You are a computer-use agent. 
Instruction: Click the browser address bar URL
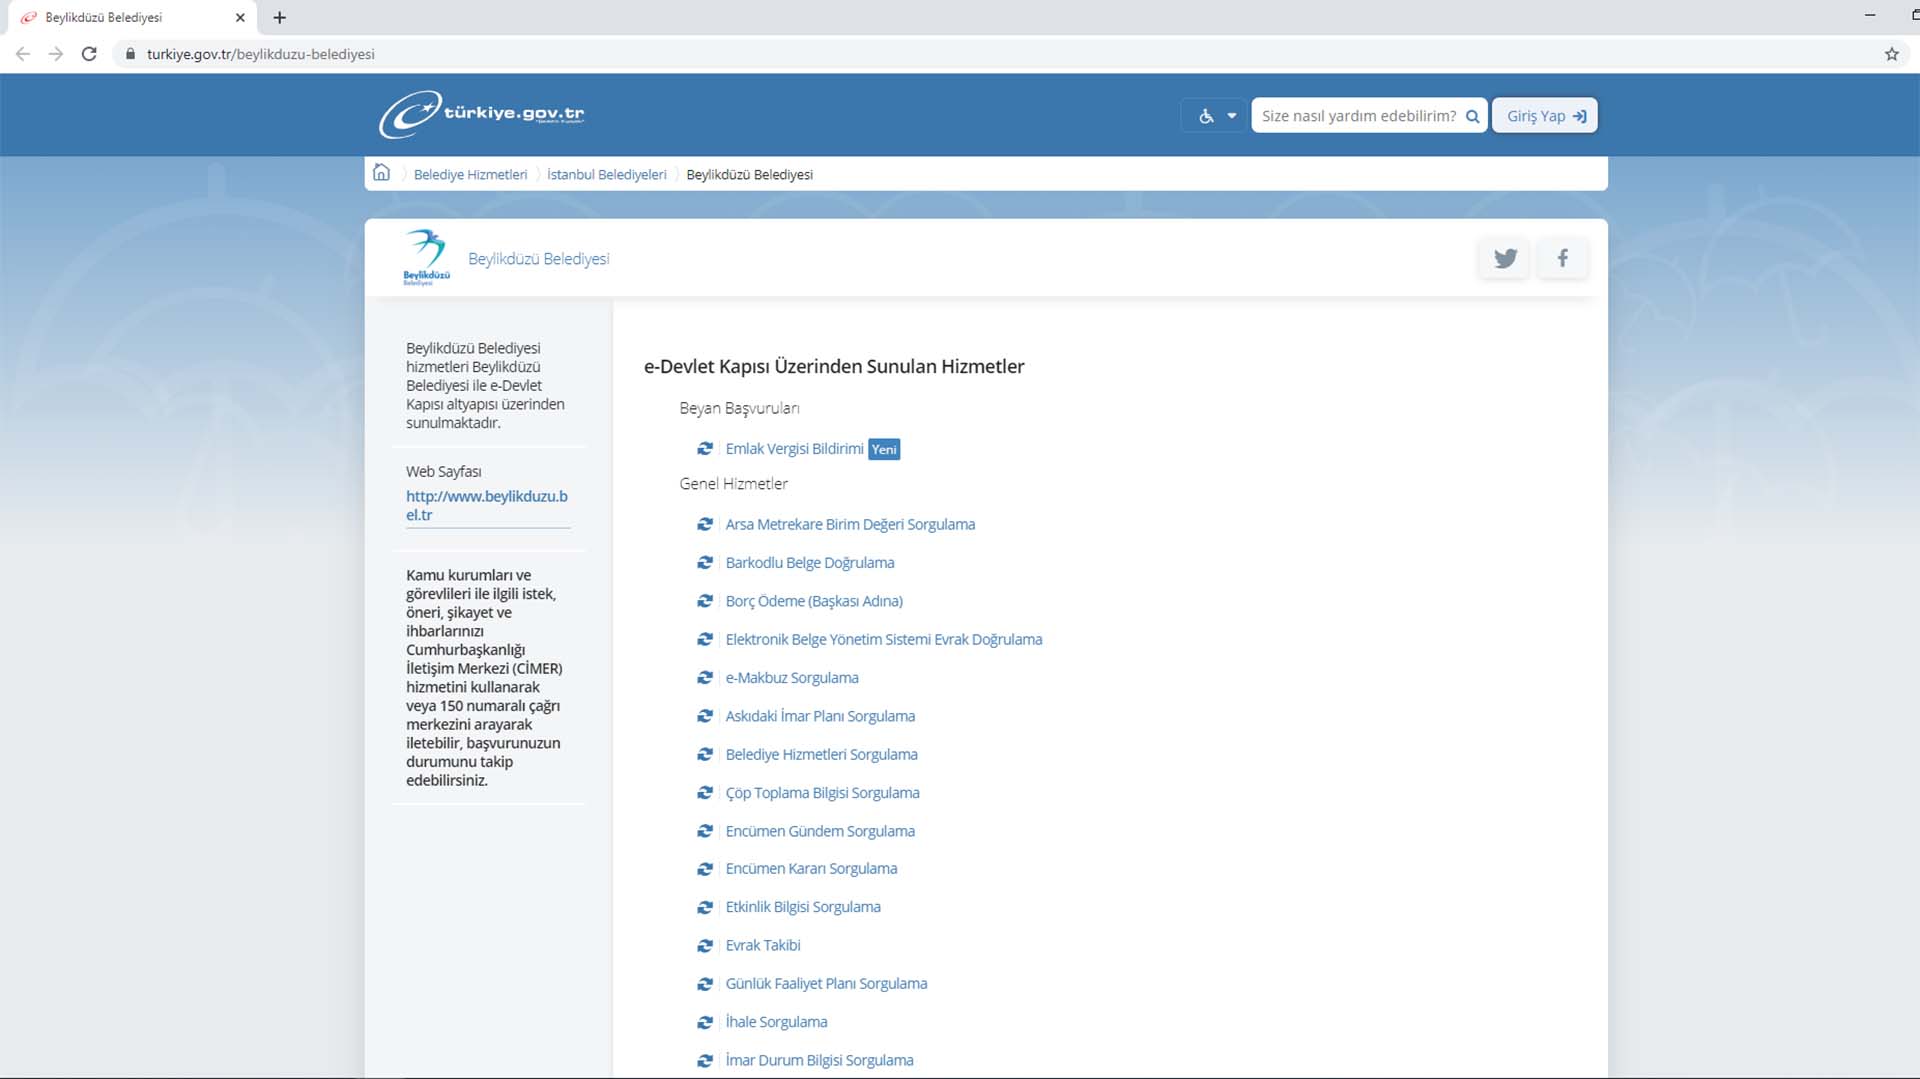[x=260, y=54]
